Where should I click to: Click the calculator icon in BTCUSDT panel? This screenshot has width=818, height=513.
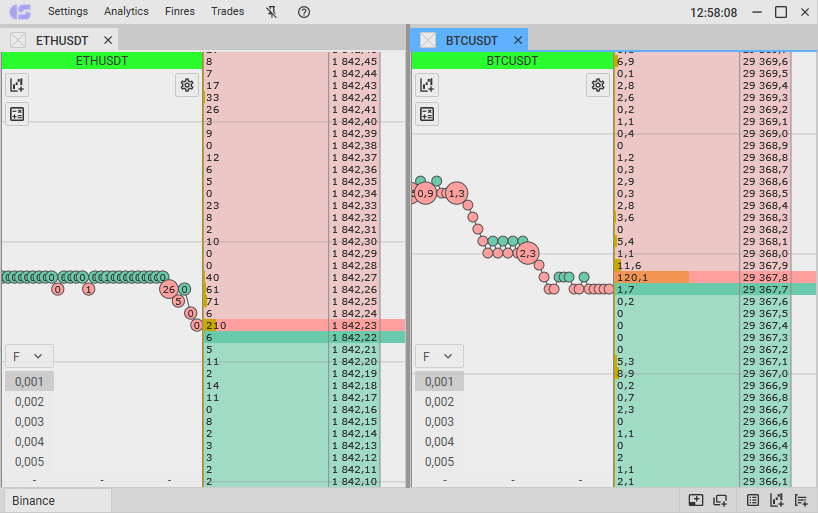[x=427, y=114]
